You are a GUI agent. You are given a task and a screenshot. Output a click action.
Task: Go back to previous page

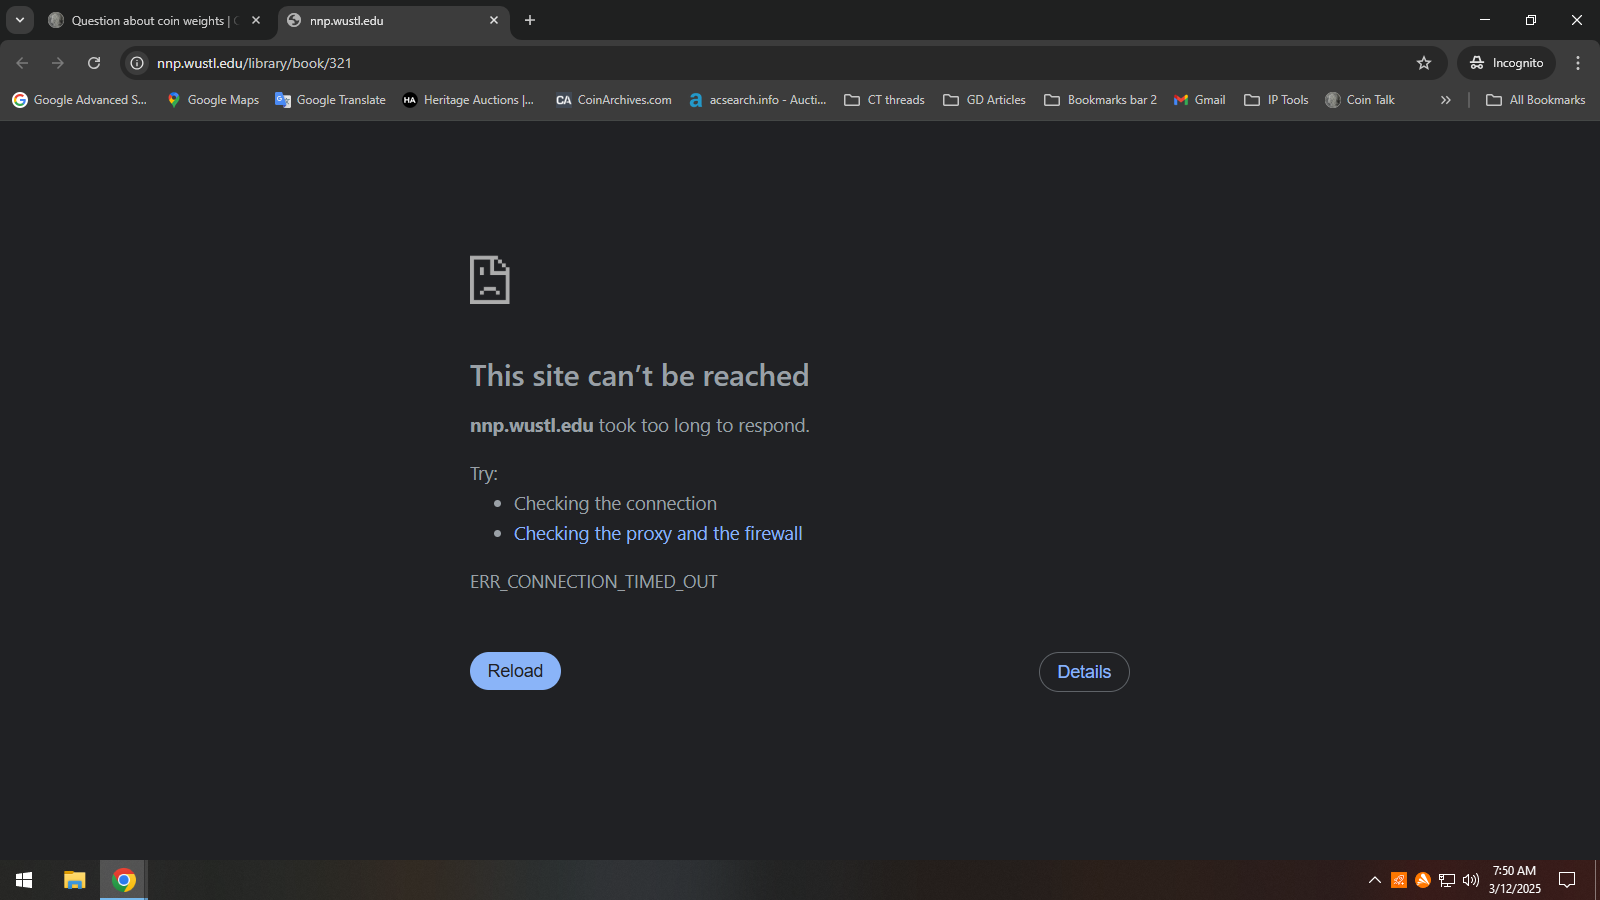[x=22, y=63]
